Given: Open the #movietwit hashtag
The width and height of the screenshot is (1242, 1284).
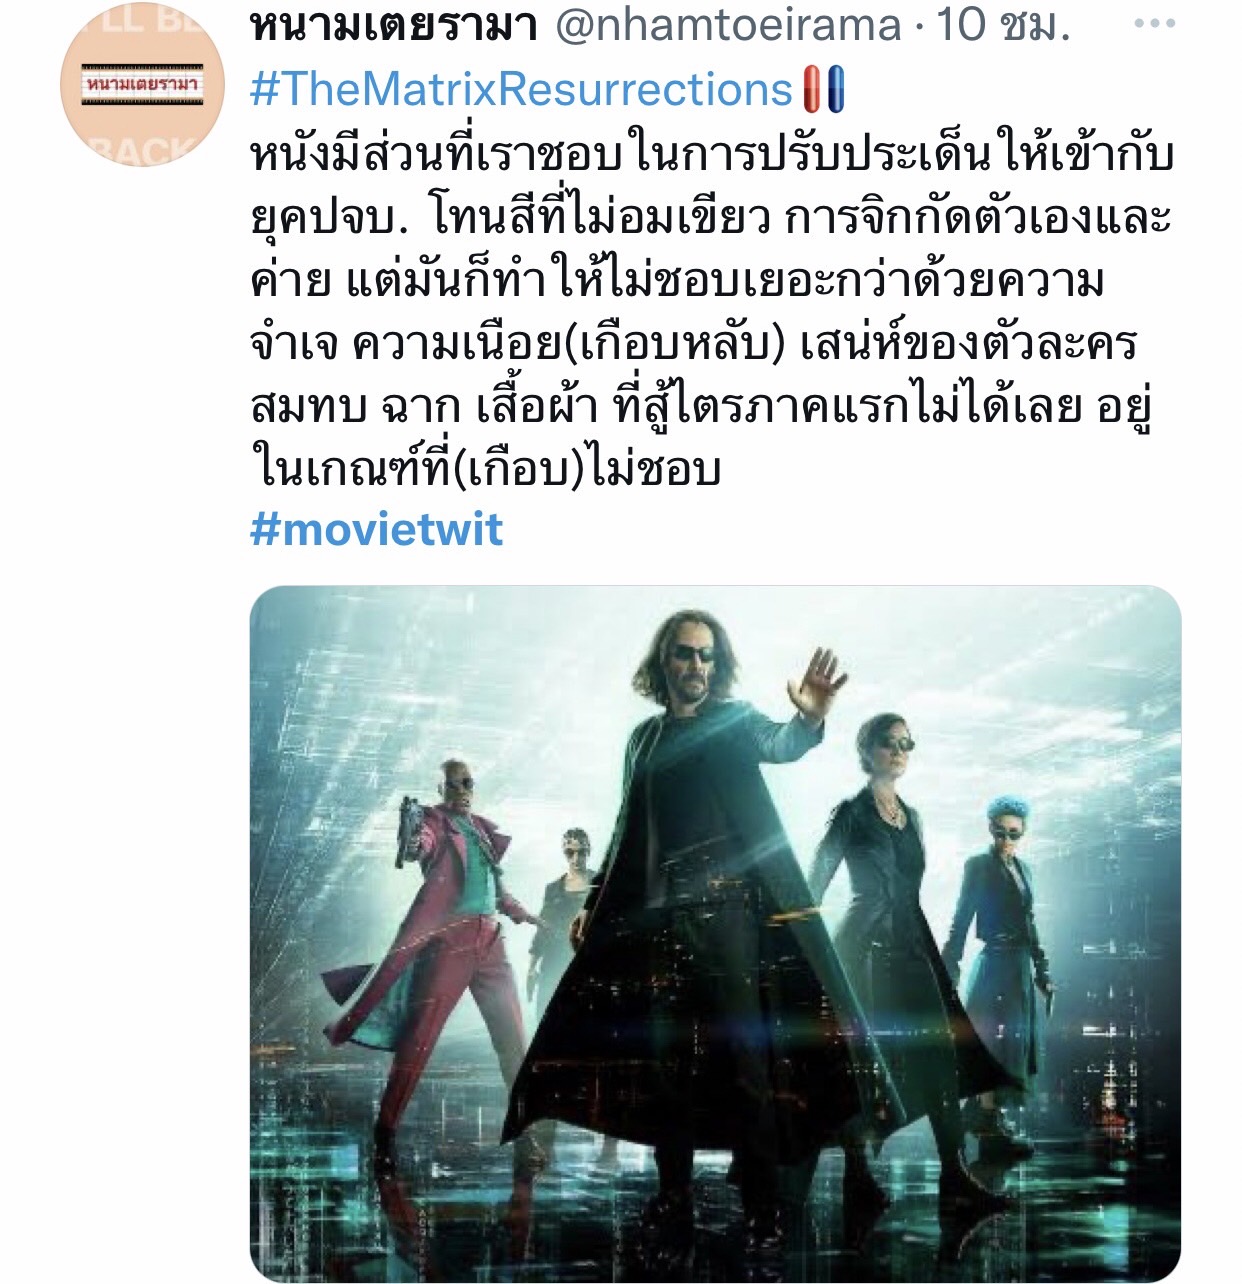Looking at the screenshot, I should 376,528.
